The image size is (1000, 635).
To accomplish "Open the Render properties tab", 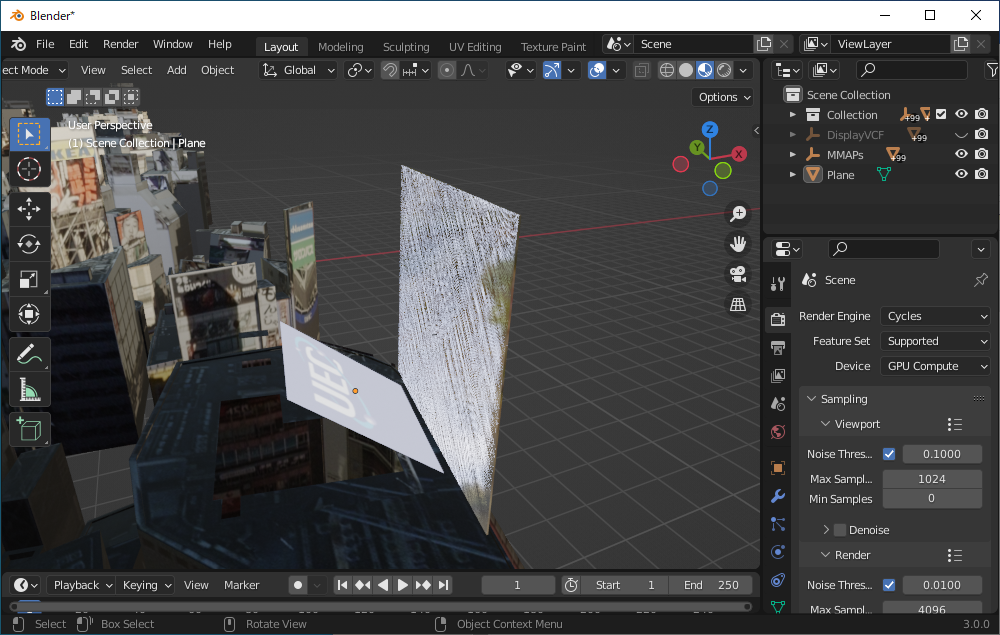I will pos(777,319).
